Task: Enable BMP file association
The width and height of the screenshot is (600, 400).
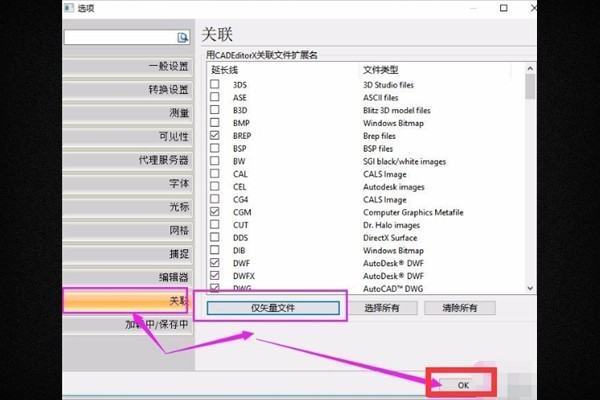Action: [215, 122]
